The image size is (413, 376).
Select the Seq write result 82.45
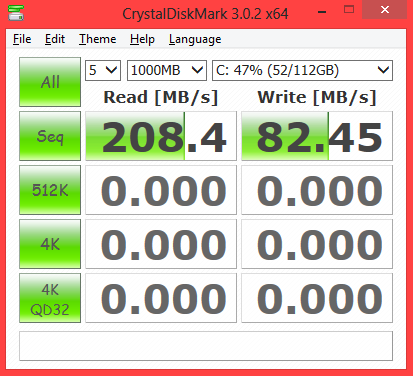tap(317, 136)
